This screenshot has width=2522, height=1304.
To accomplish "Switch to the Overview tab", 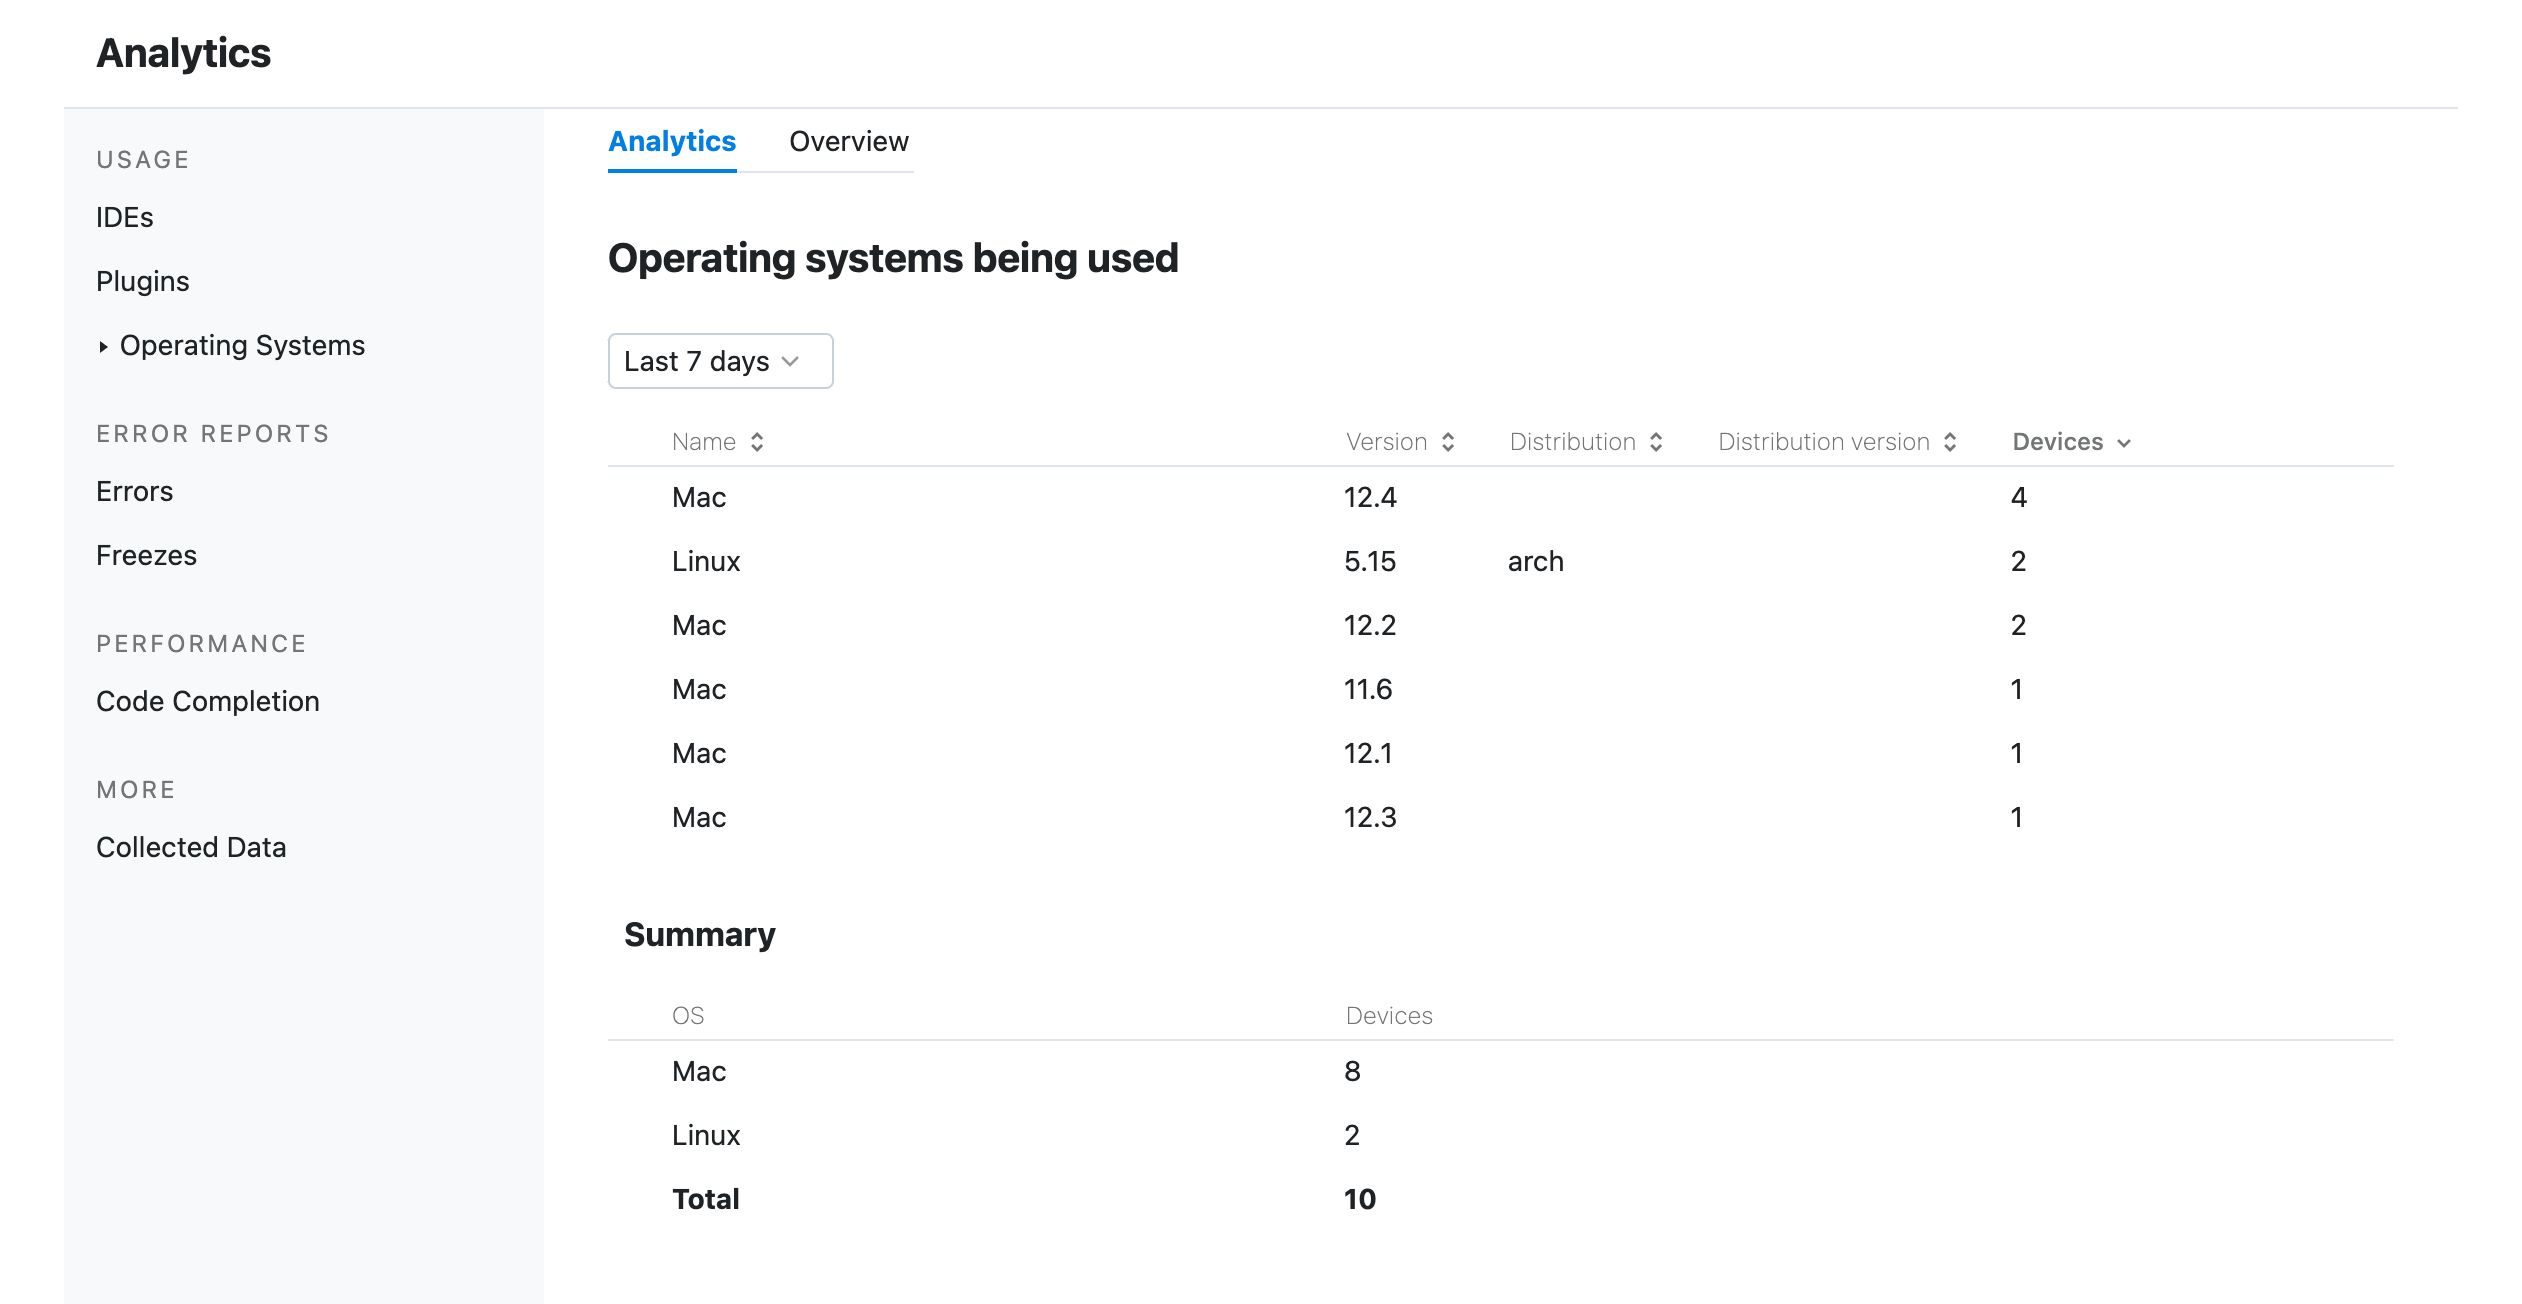I will tap(848, 141).
